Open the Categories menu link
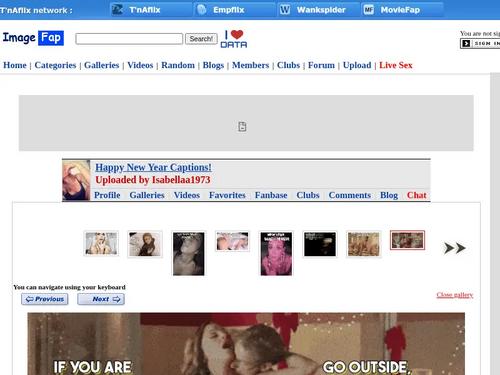The image size is (500, 375). pyautogui.click(x=55, y=65)
